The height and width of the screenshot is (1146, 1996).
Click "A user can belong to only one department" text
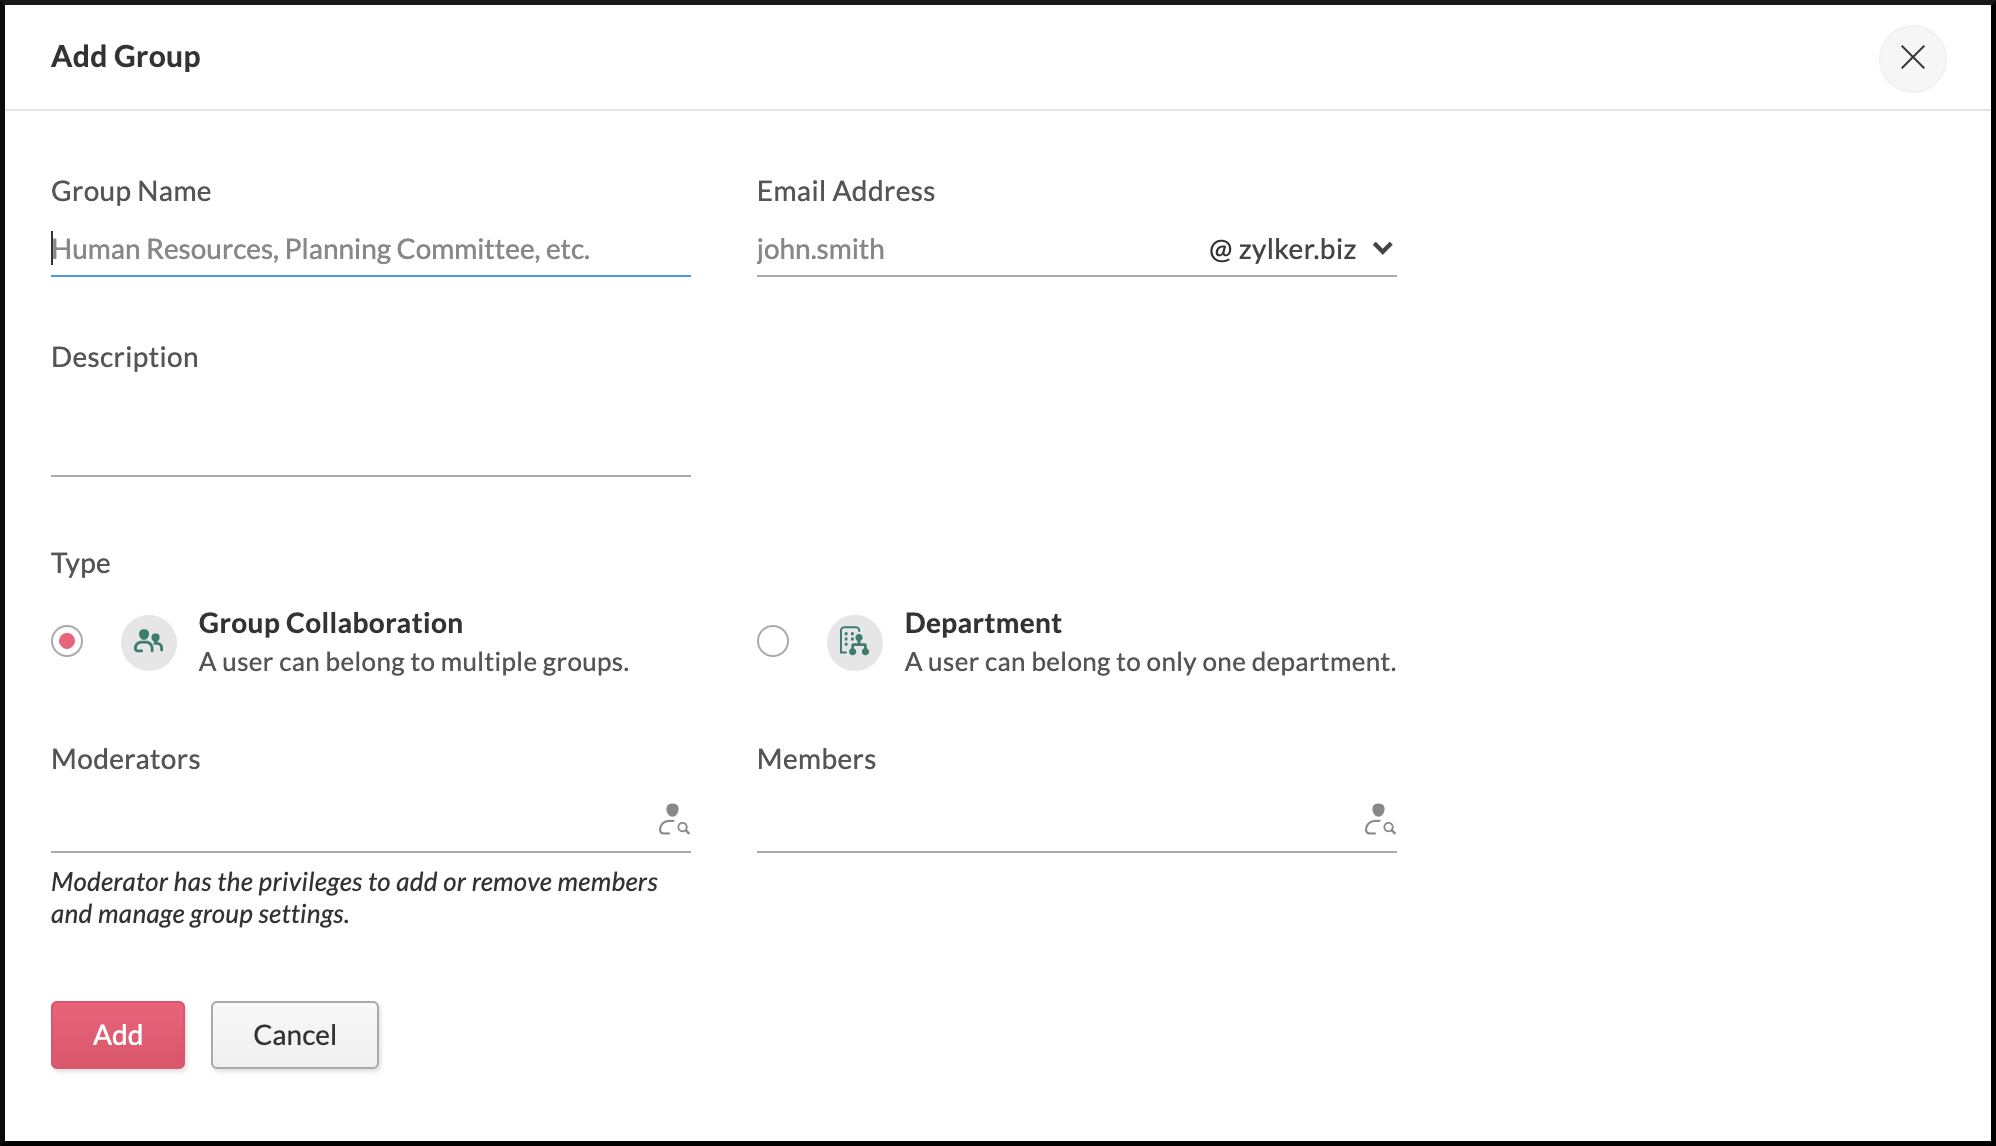(1150, 662)
